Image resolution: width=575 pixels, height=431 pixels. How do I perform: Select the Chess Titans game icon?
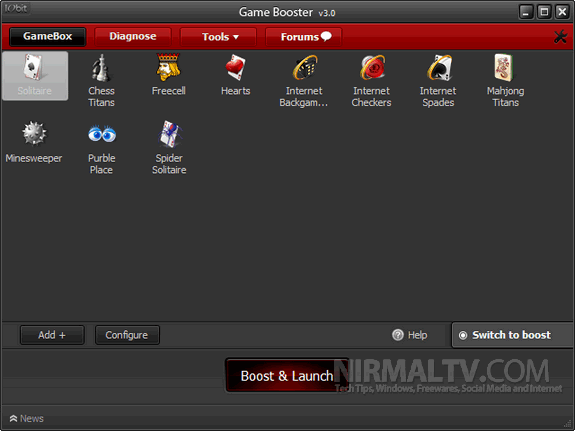coord(101,68)
